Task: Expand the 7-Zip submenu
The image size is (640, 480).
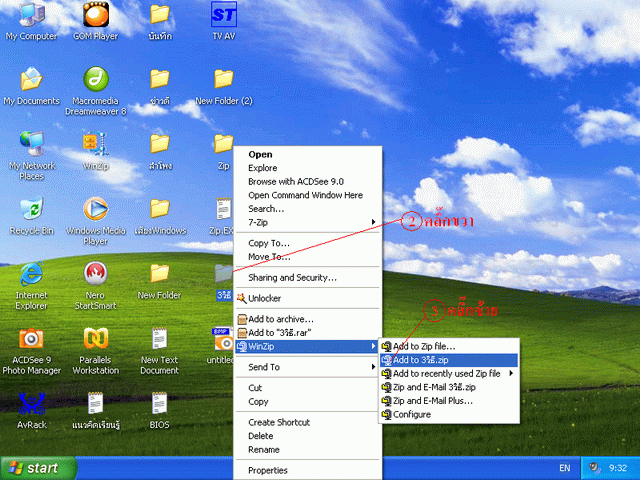Action: click(x=308, y=222)
